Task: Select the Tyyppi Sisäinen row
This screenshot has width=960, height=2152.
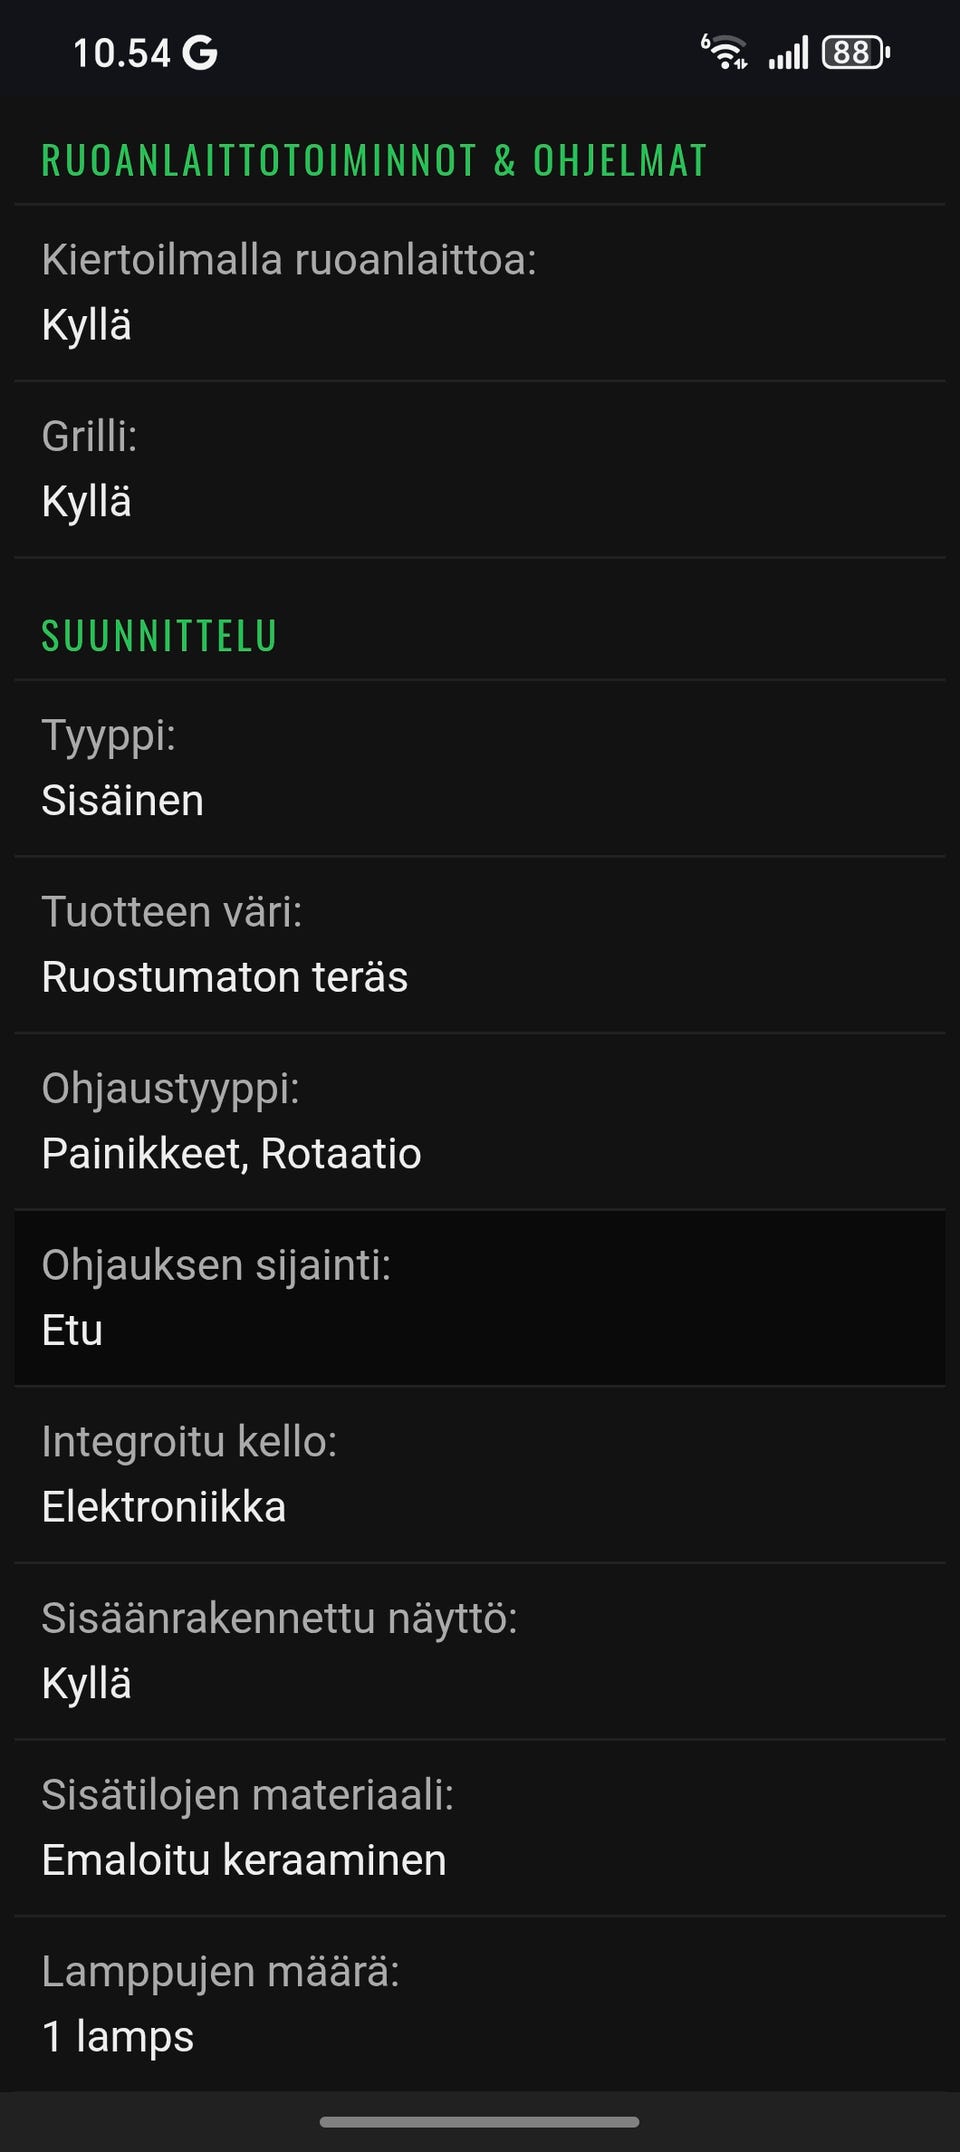Action: (480, 768)
